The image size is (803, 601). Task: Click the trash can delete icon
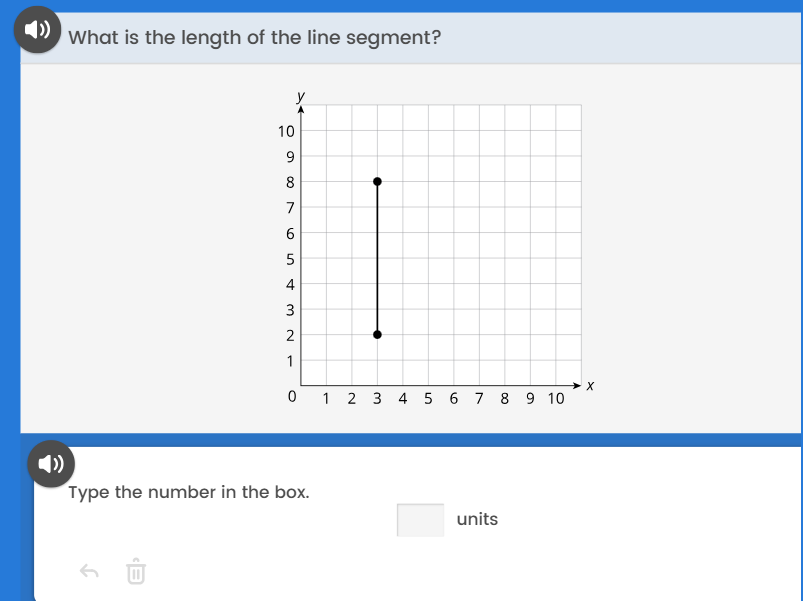(x=136, y=572)
